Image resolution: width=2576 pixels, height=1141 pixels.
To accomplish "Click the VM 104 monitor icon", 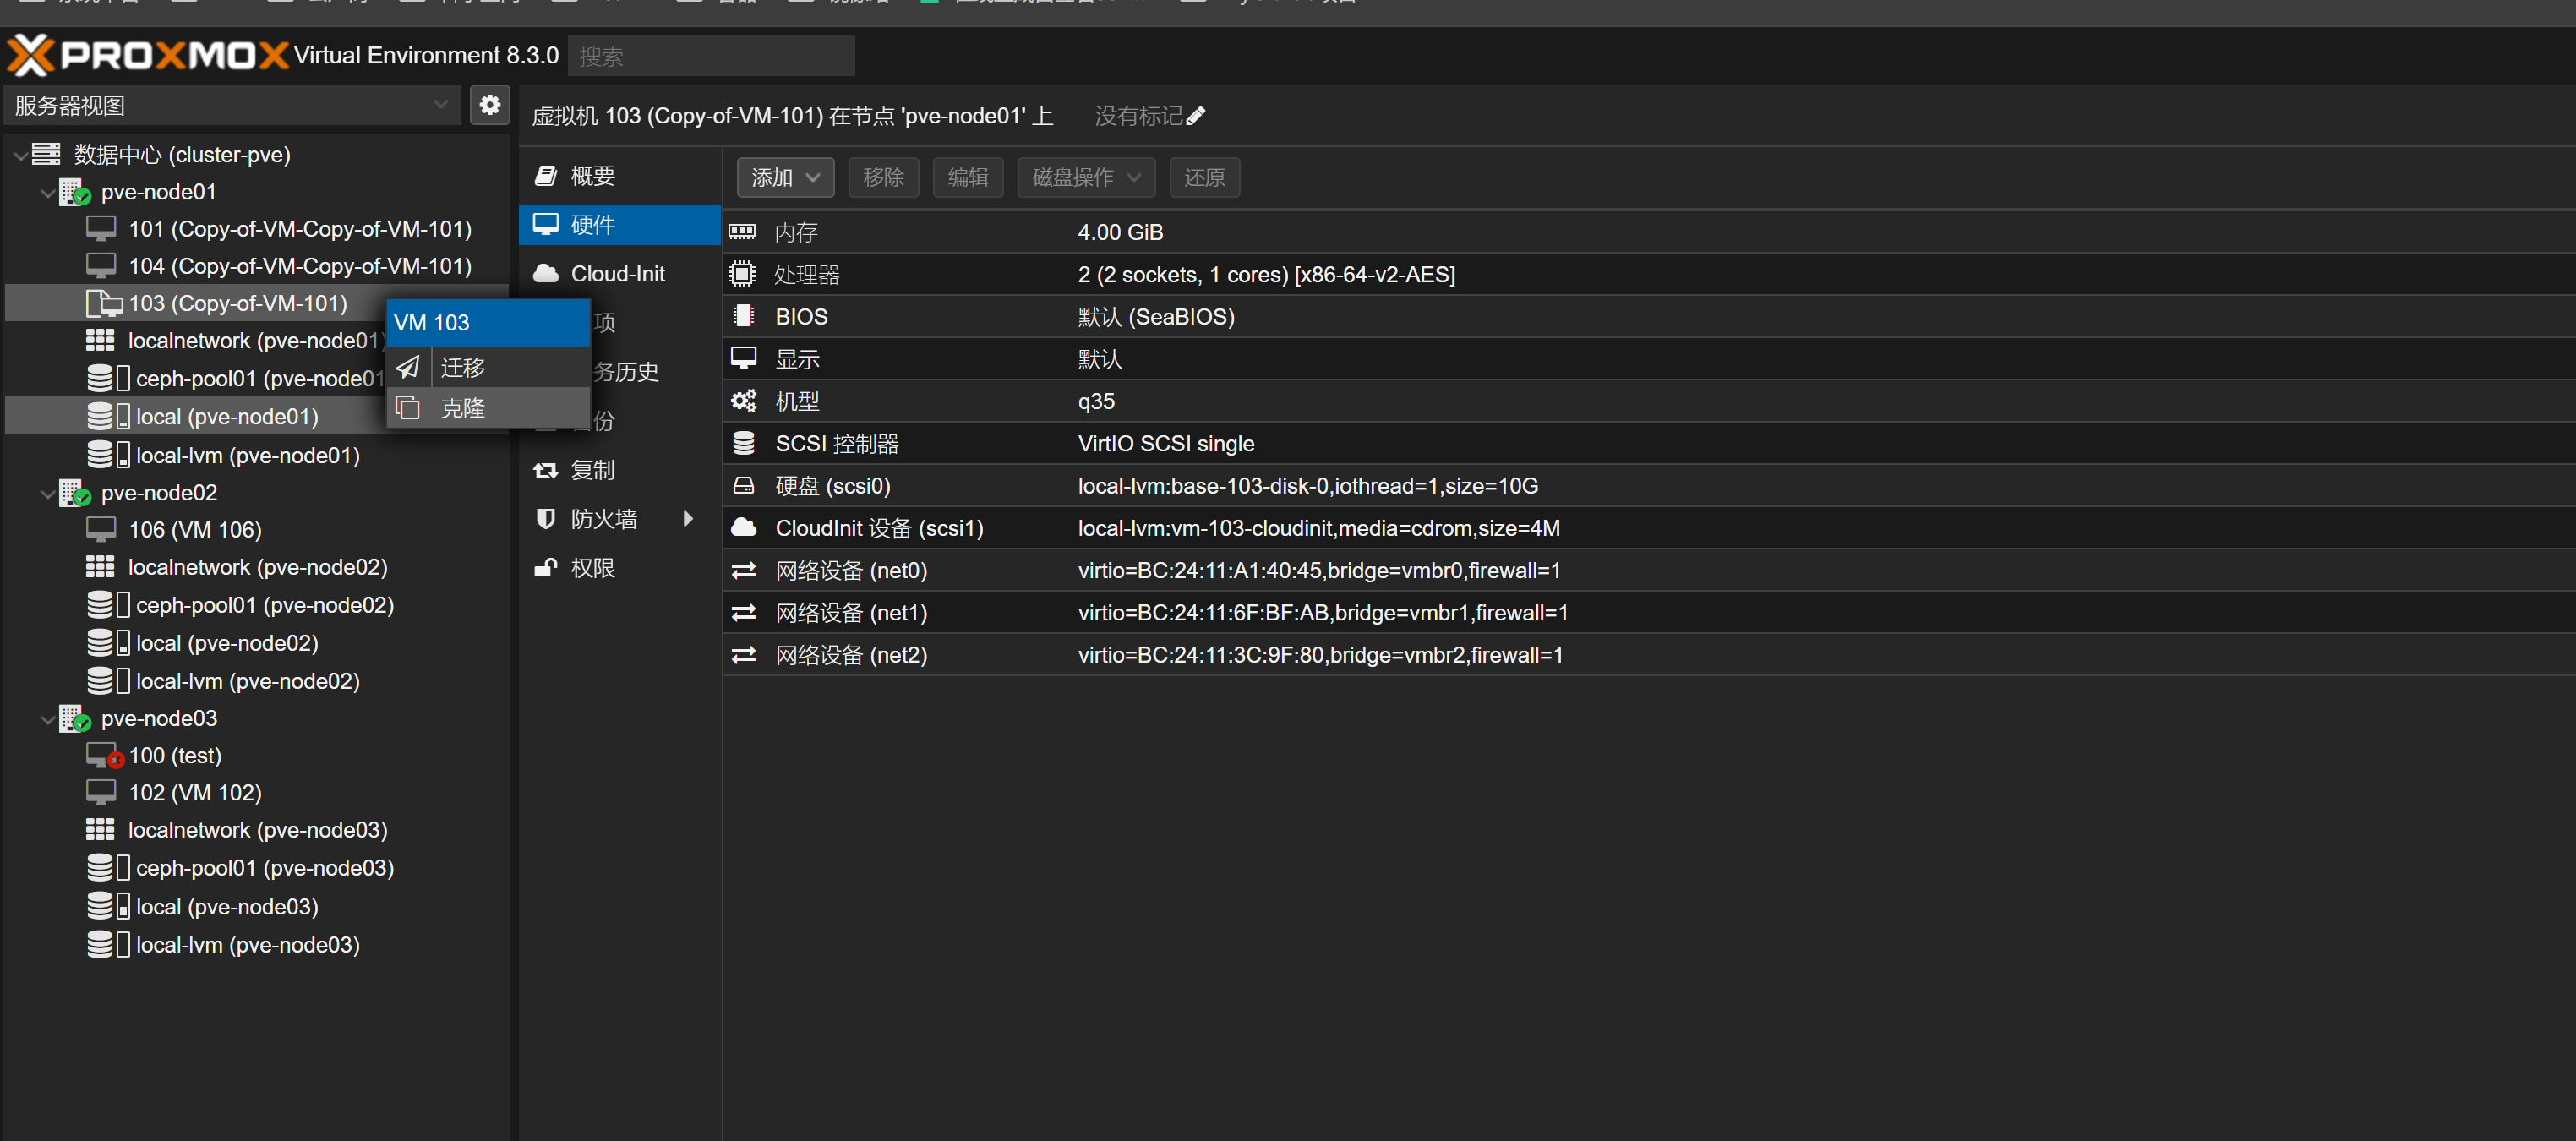I will pyautogui.click(x=101, y=266).
